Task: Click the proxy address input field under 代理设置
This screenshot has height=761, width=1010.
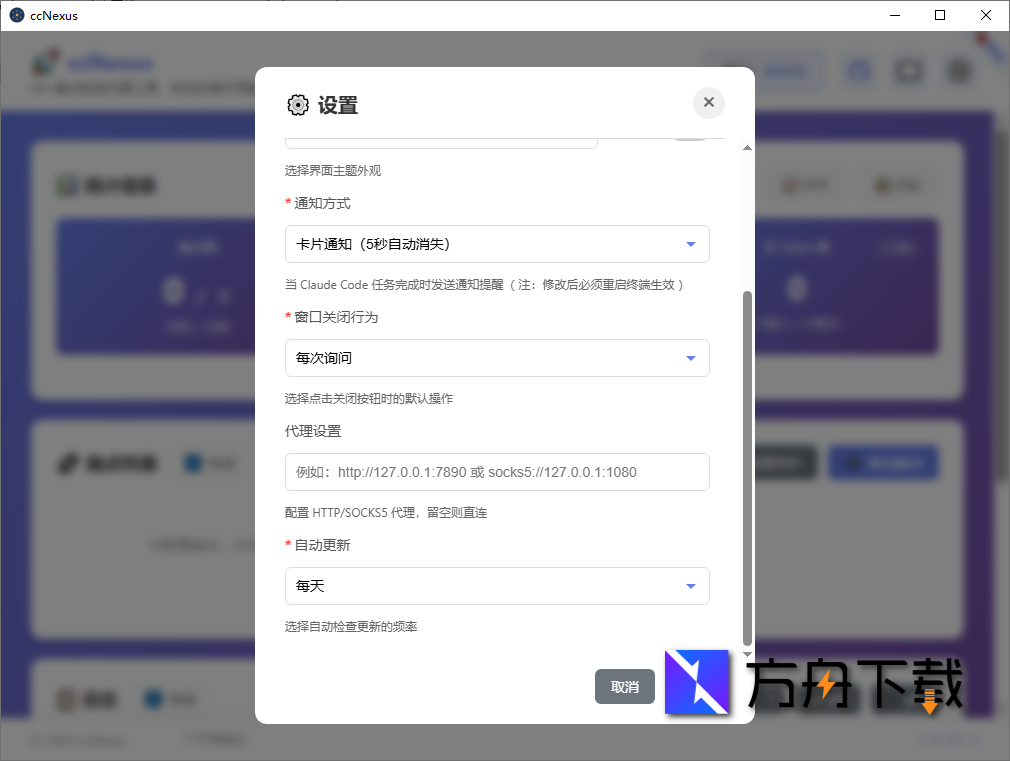Action: point(497,472)
